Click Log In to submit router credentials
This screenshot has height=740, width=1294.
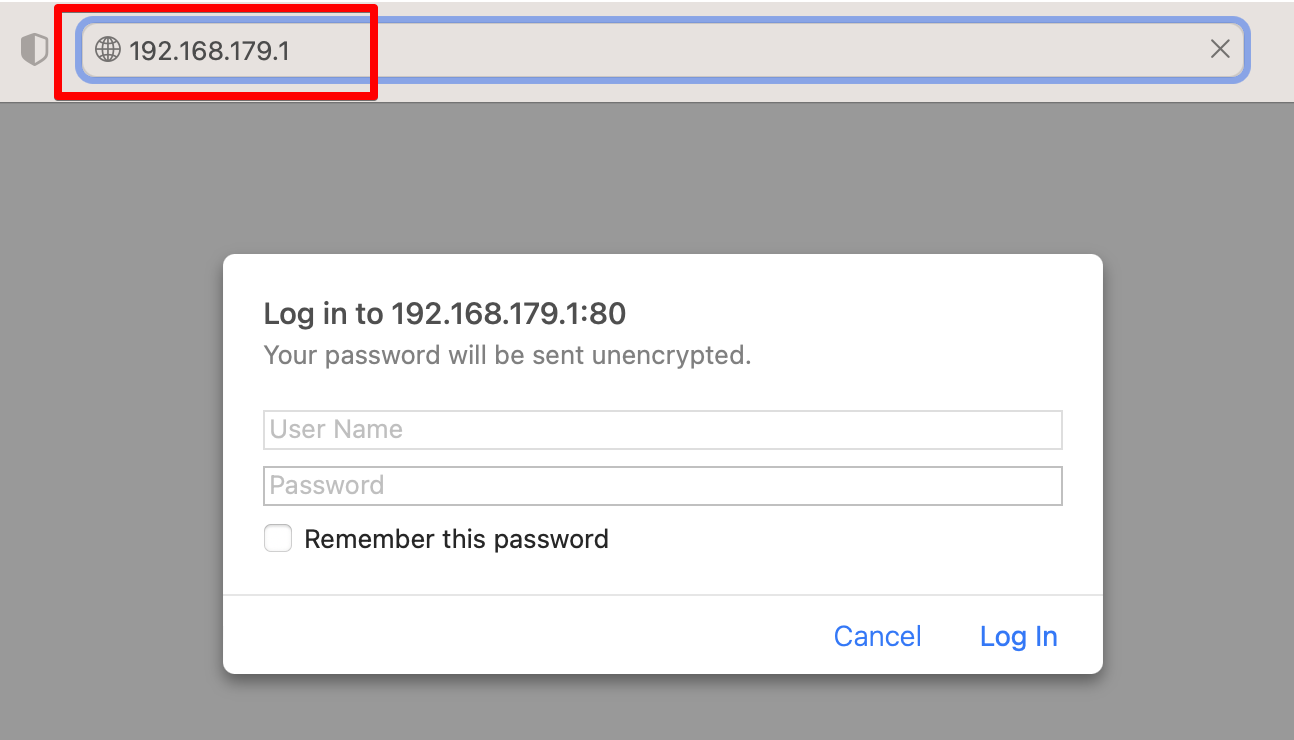click(x=1018, y=636)
